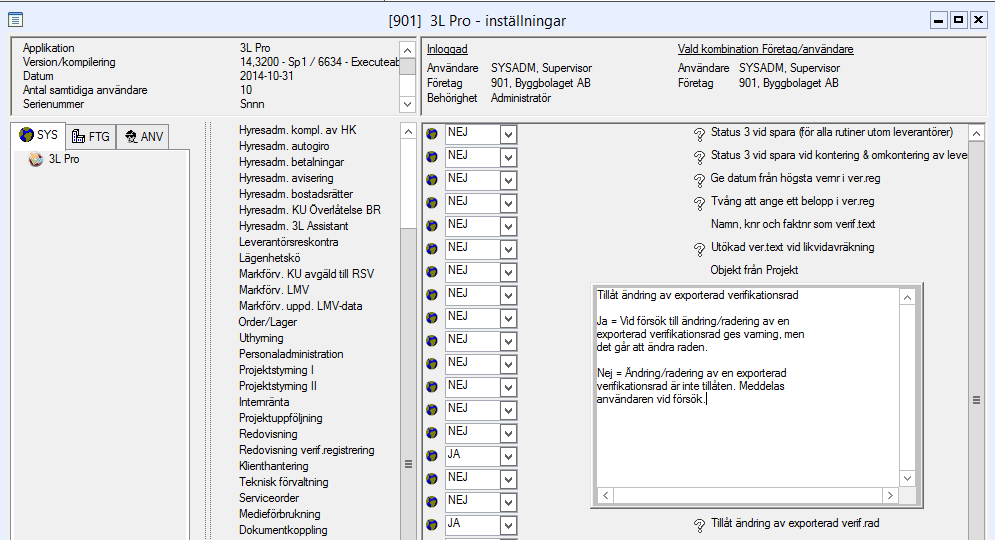The width and height of the screenshot is (995, 540).
Task: Select Uthyrning in the module list
Action: 261,338
